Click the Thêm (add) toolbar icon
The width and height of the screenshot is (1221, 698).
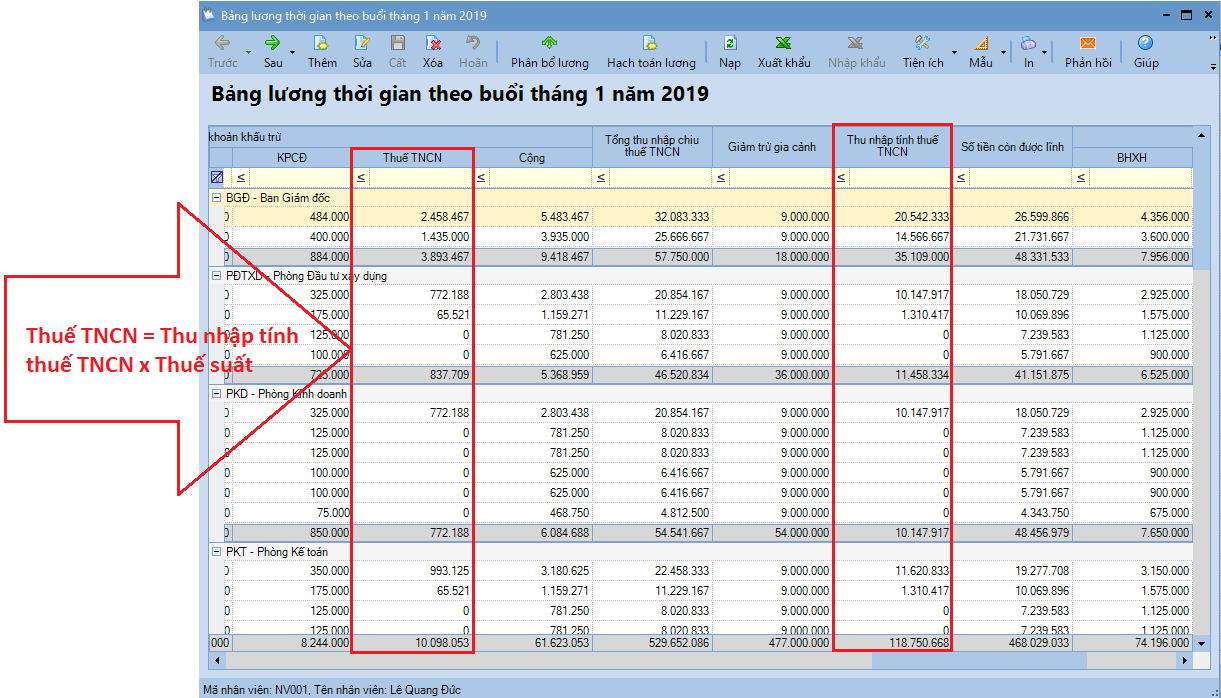point(322,44)
